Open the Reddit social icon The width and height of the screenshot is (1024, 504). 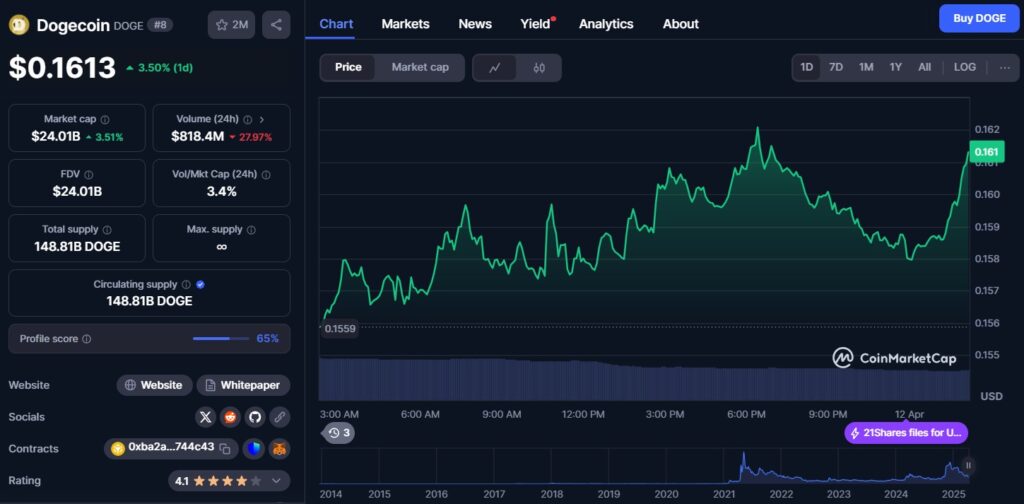tap(230, 417)
